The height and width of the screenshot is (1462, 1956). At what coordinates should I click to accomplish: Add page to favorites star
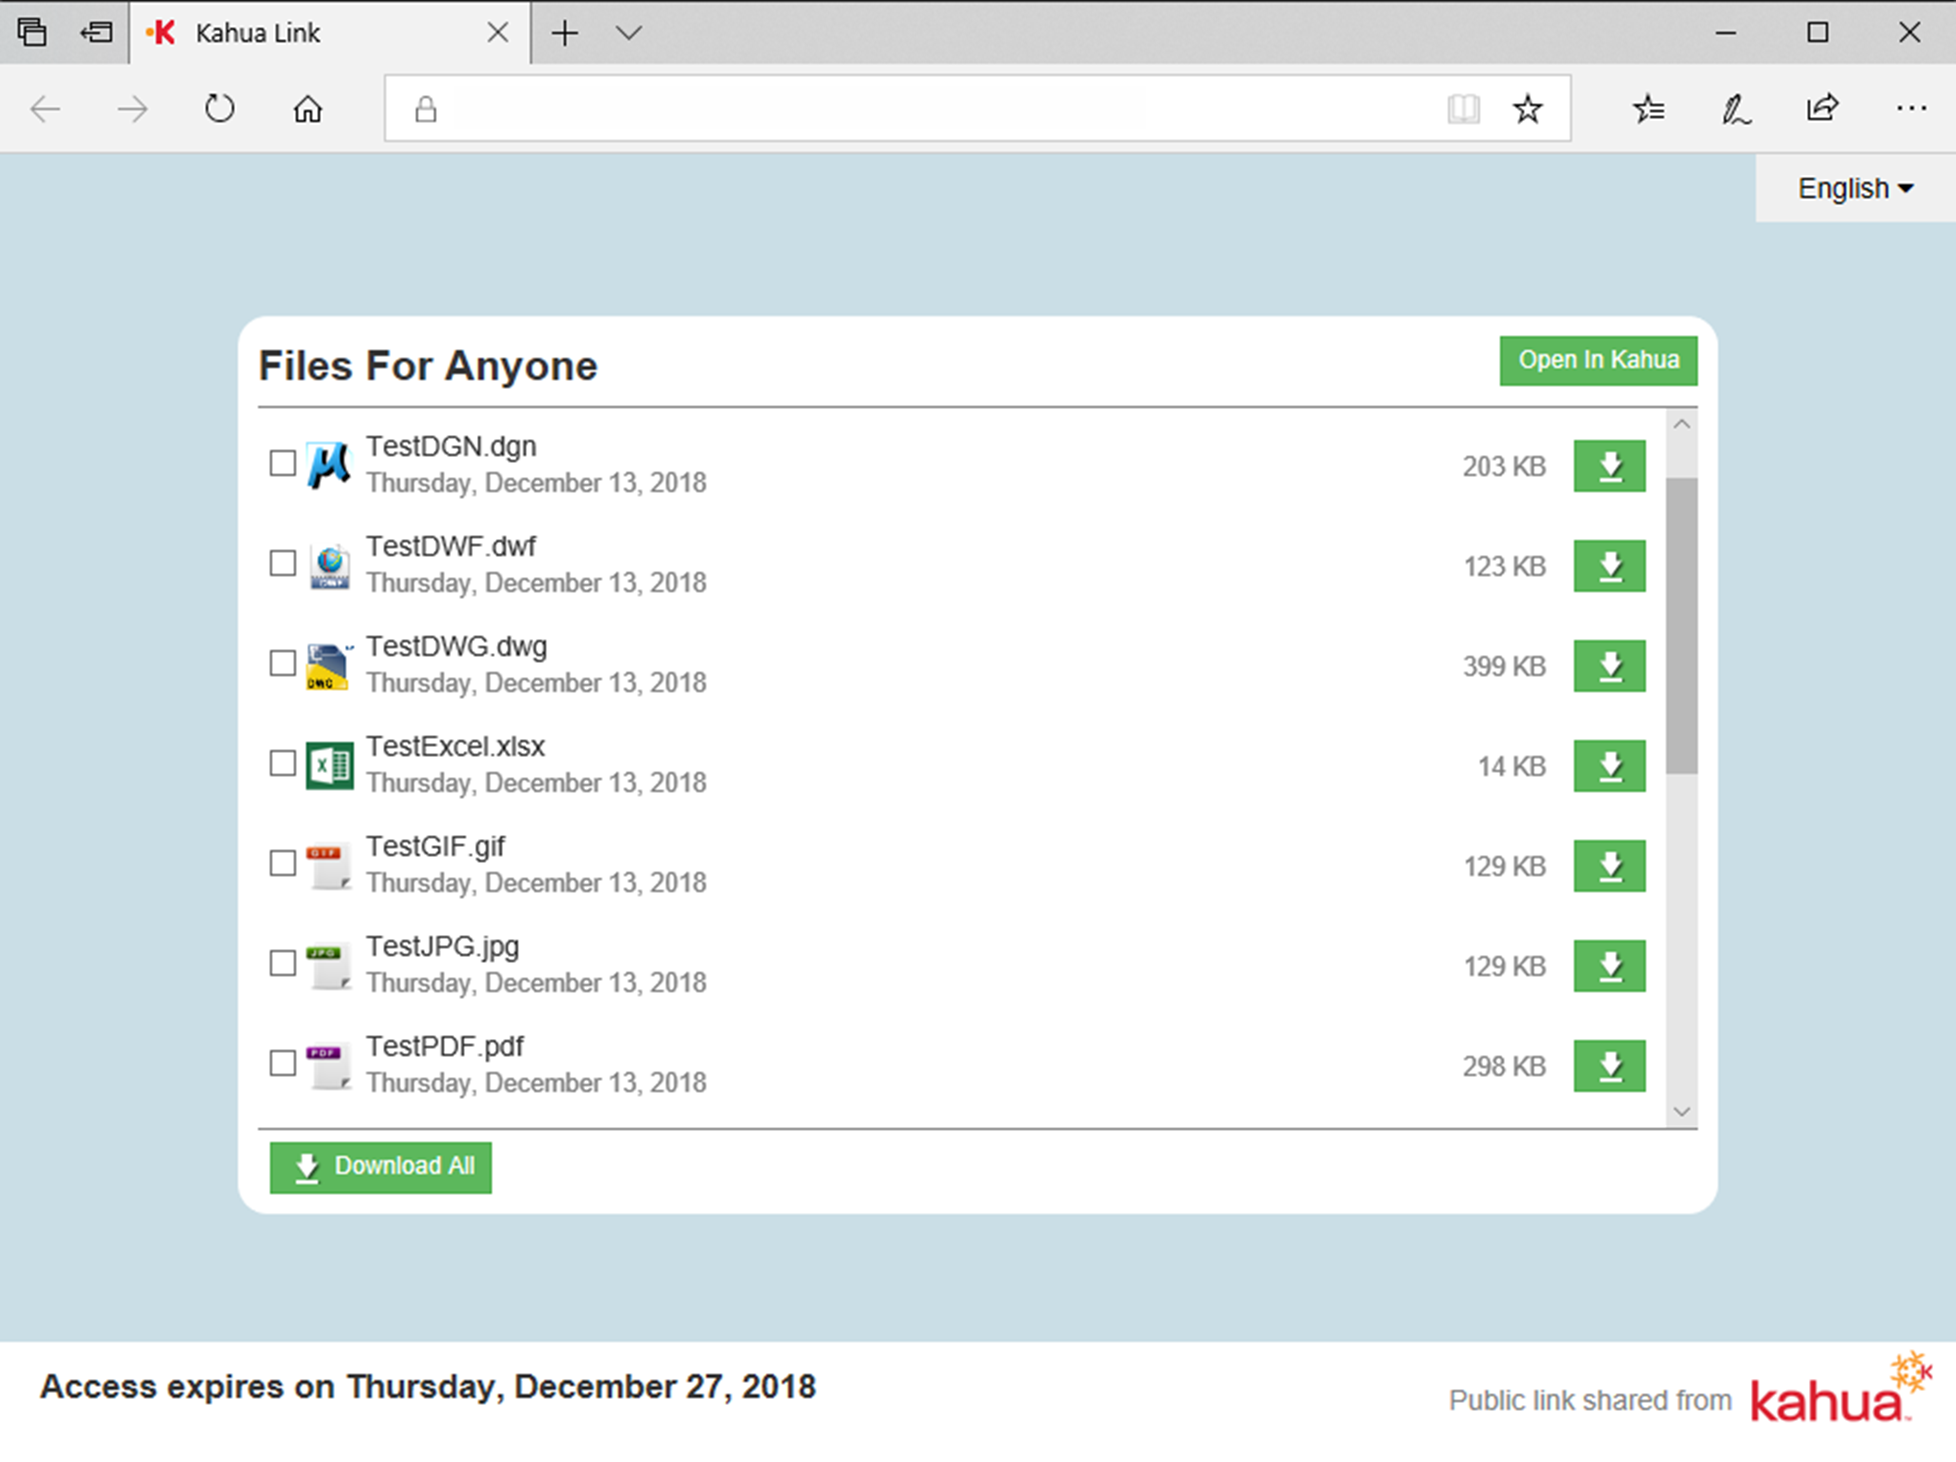click(x=1527, y=109)
